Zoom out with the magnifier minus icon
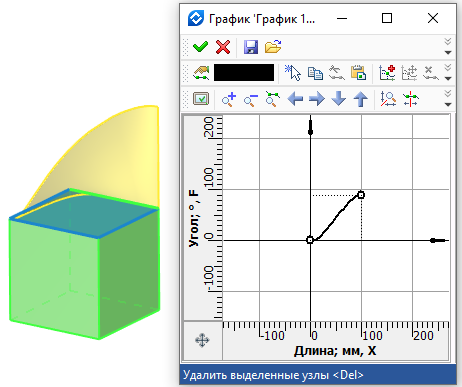The image size is (462, 387). [251, 99]
